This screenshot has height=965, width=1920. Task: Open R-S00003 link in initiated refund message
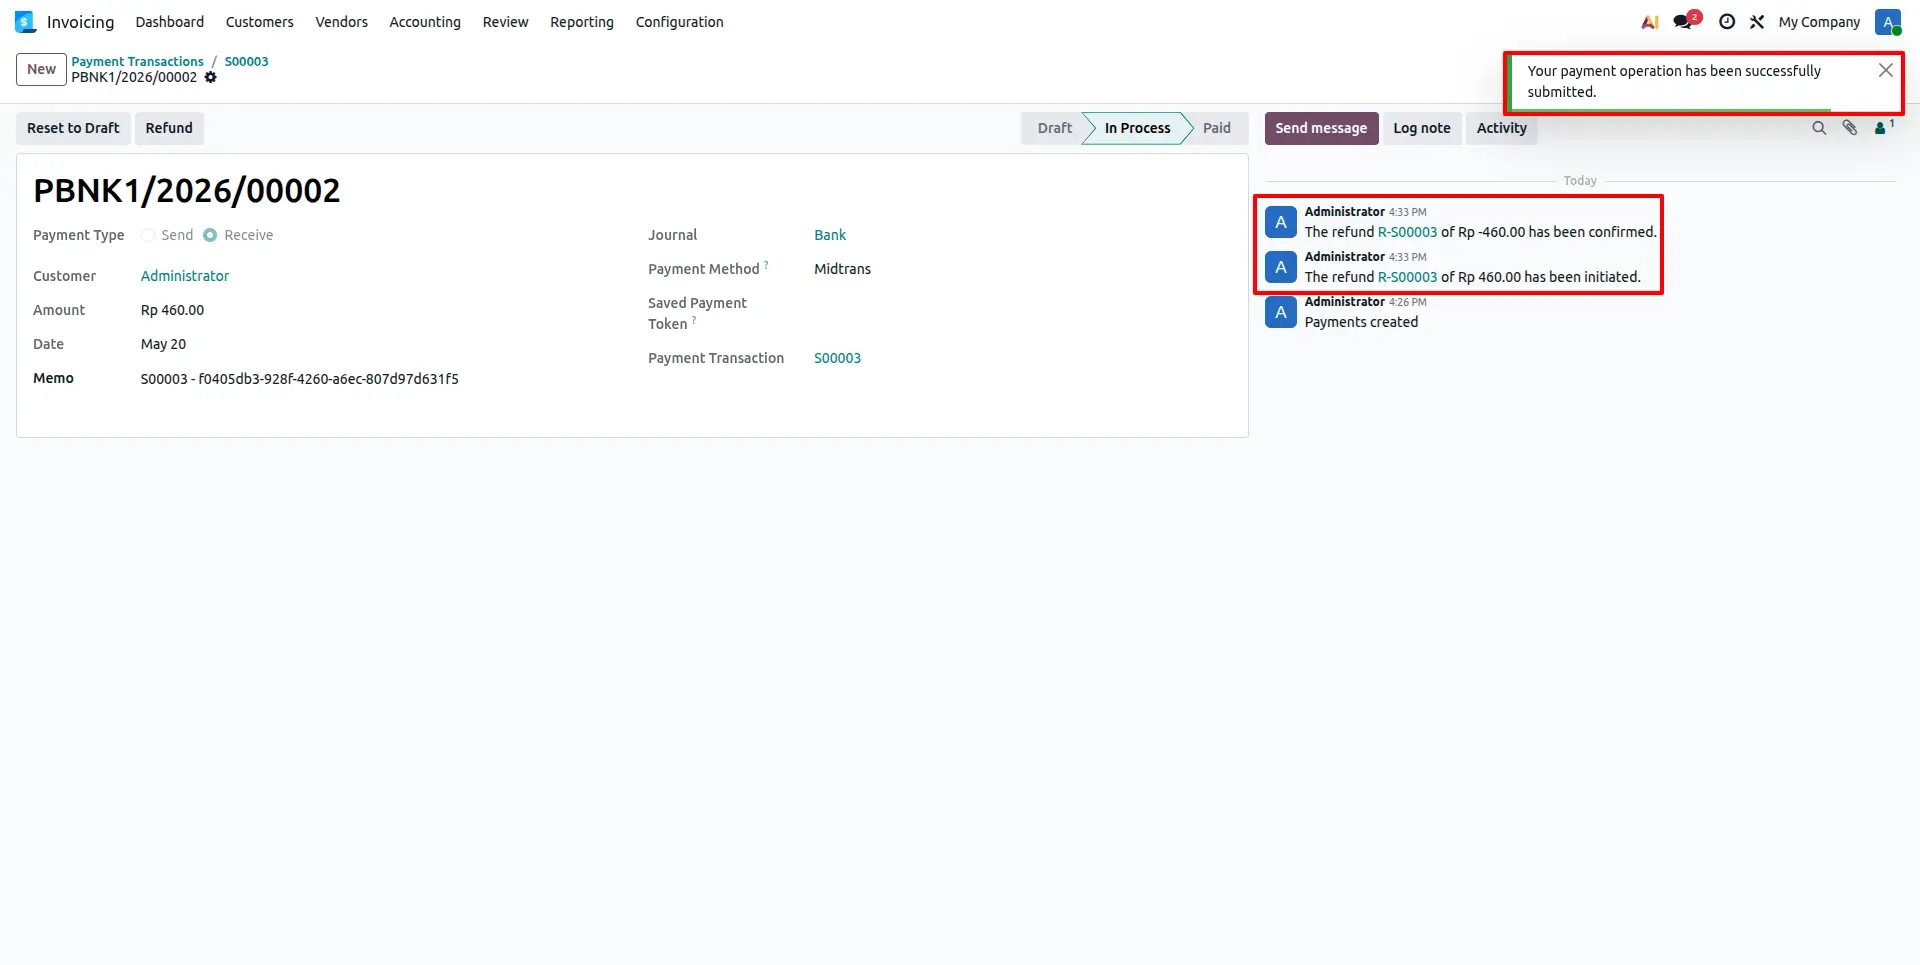point(1407,277)
